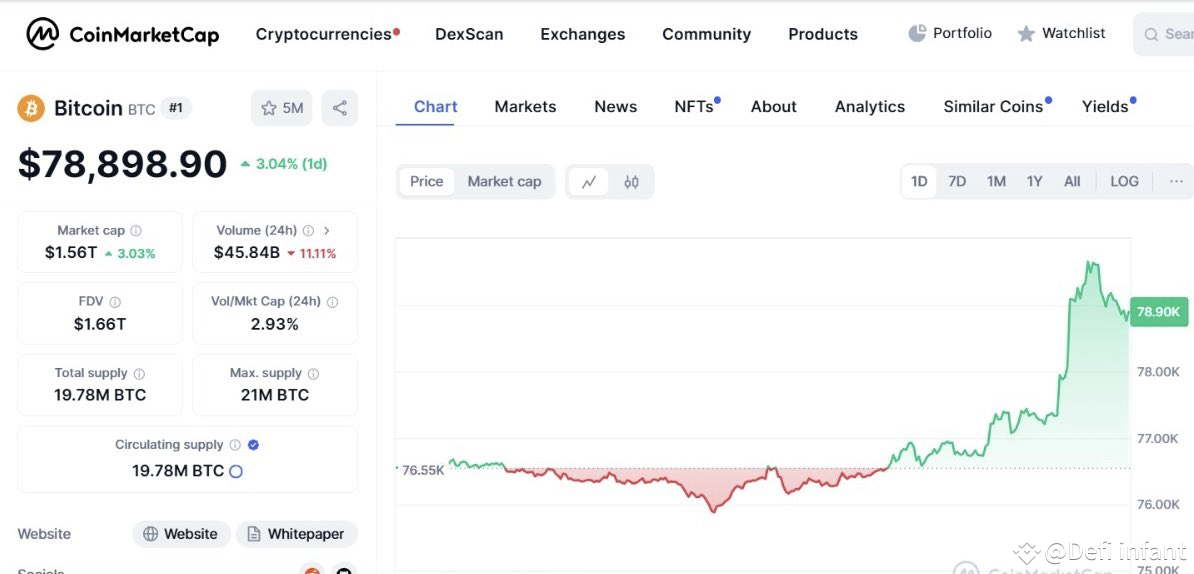Screen dimensions: 1194x574
Task: Click the 78.90K current price label
Action: click(x=1158, y=311)
